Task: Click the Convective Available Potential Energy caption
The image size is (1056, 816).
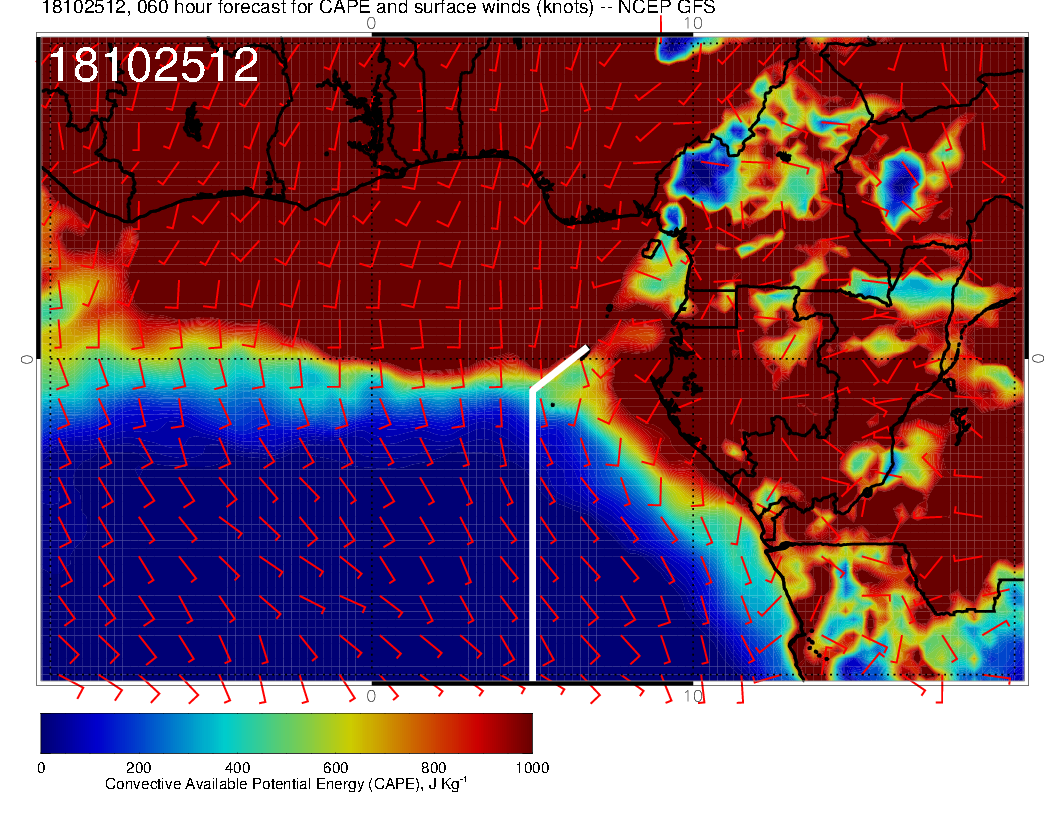Action: [x=286, y=785]
